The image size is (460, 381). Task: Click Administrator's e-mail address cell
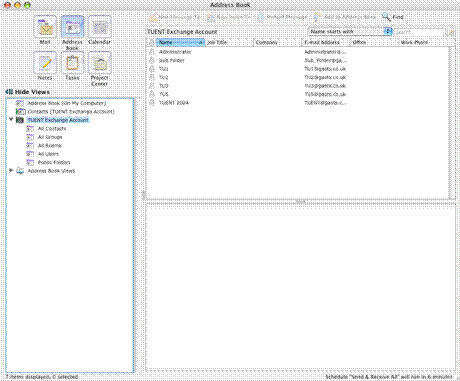pos(325,52)
